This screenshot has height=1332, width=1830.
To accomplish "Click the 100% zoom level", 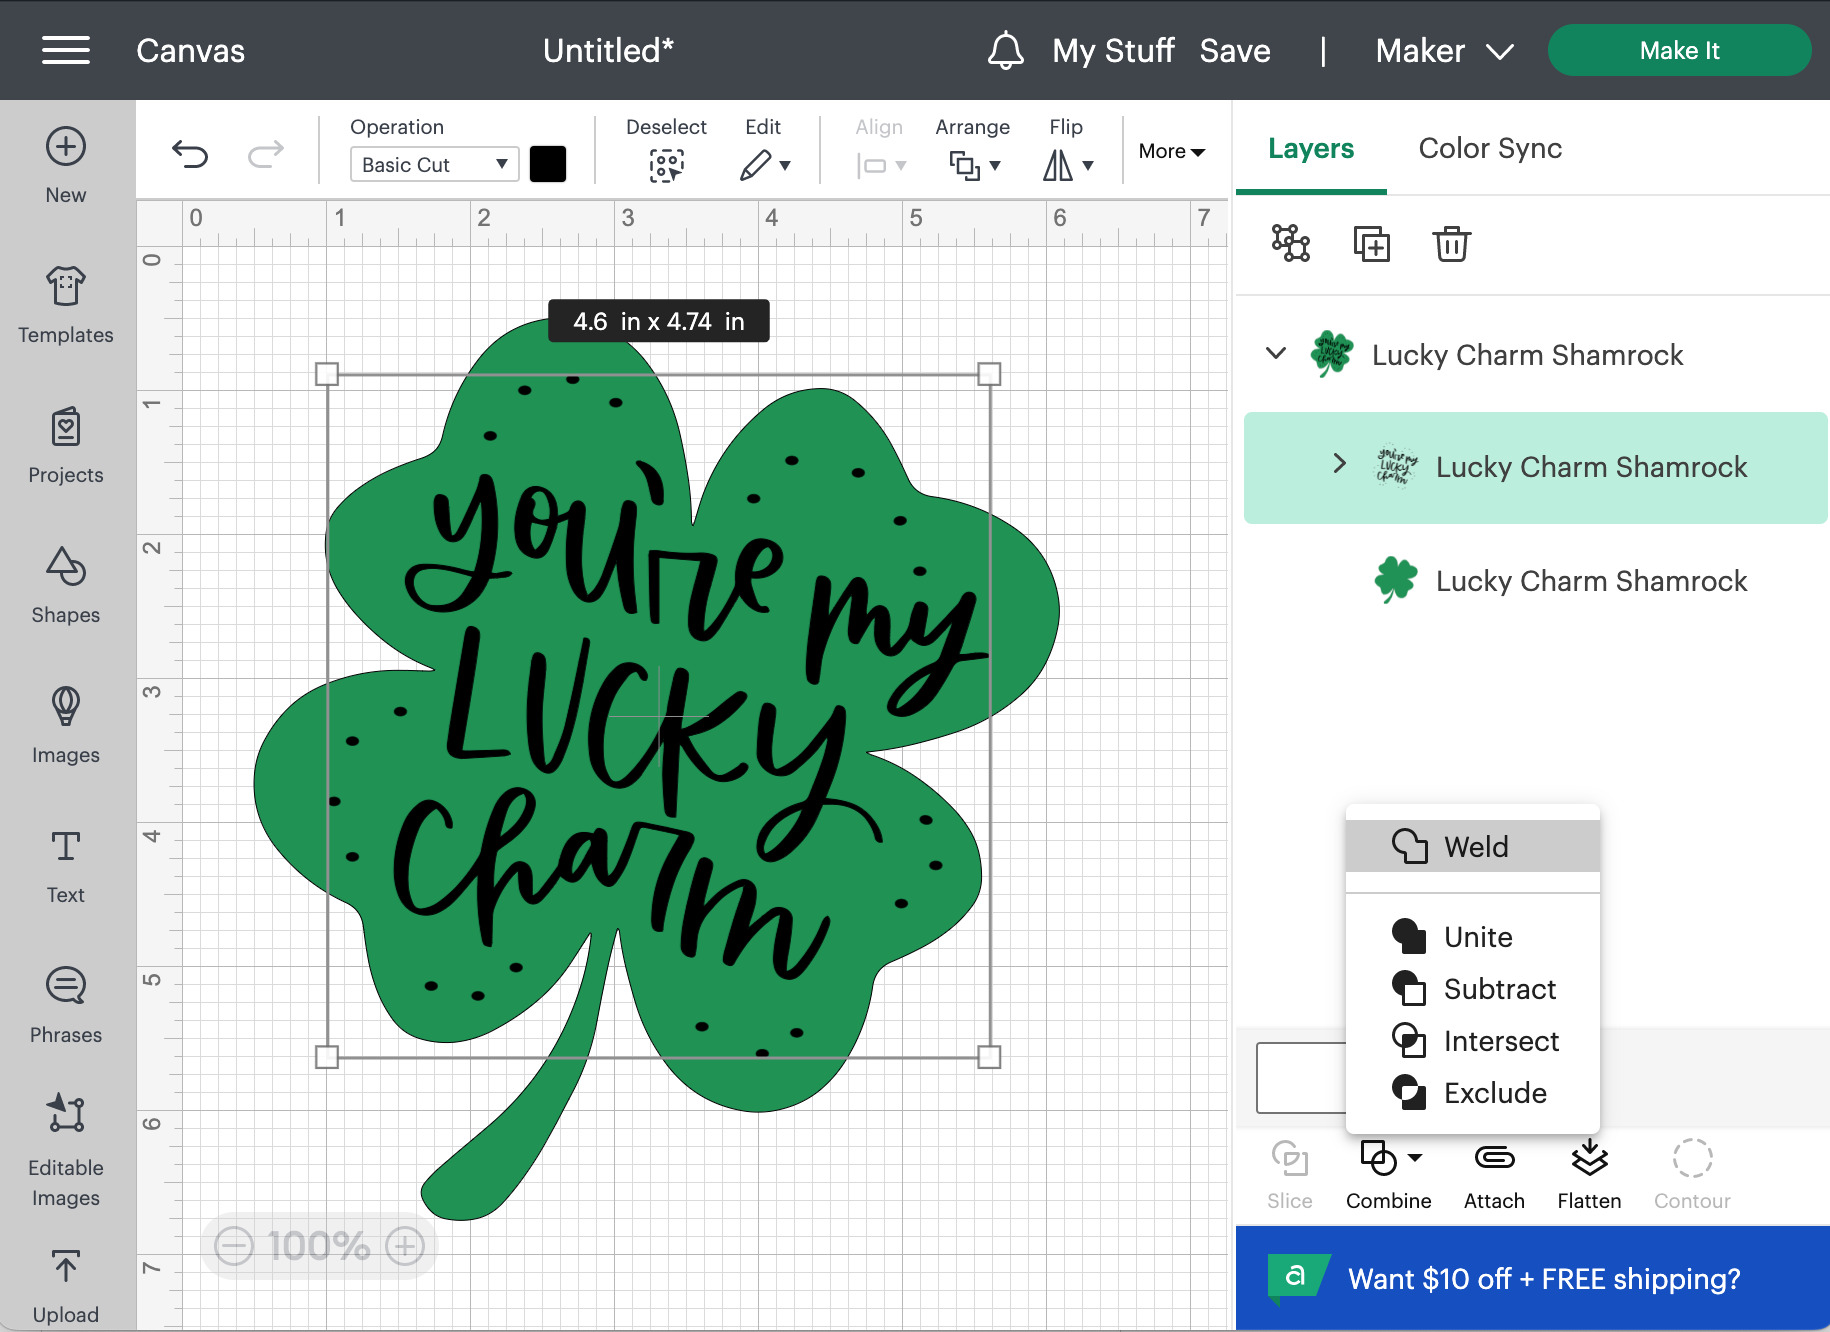I will (x=319, y=1246).
